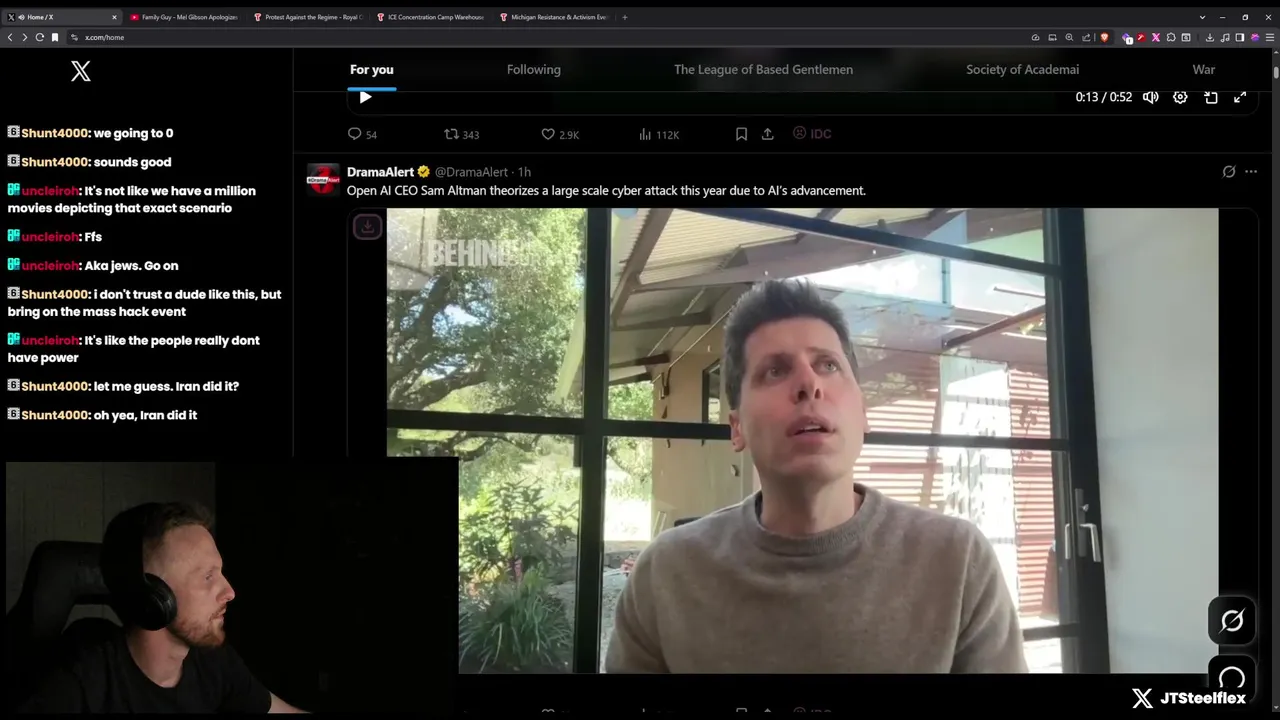The width and height of the screenshot is (1280, 720).
Task: Open the Society of Academai tab
Action: 1022,70
